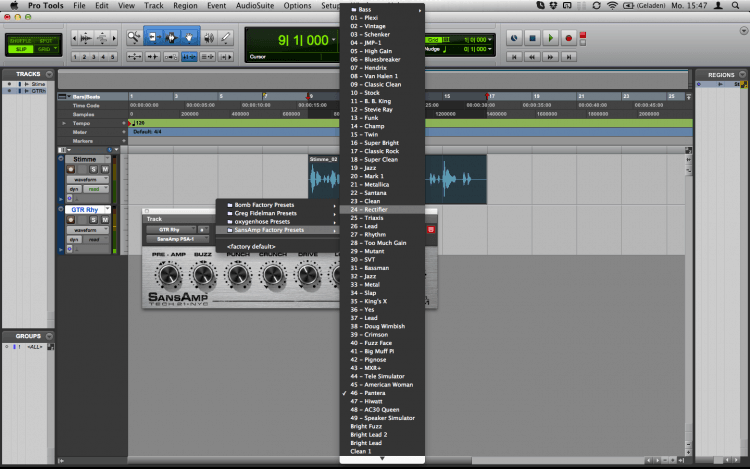Select the Grabber hand tool

tap(190, 37)
